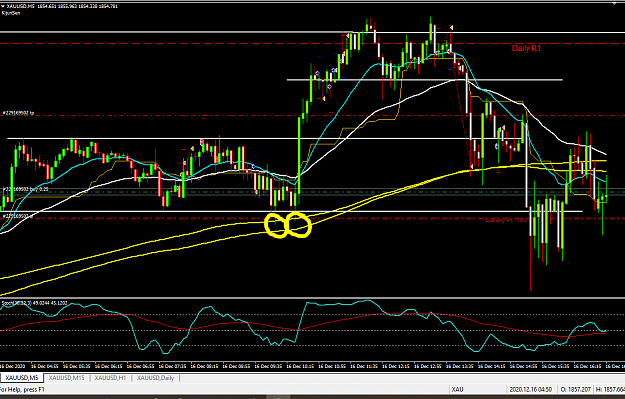Switch to the XAUUSD,M5 chart tab
The image size is (625, 399).
click(x=22, y=377)
